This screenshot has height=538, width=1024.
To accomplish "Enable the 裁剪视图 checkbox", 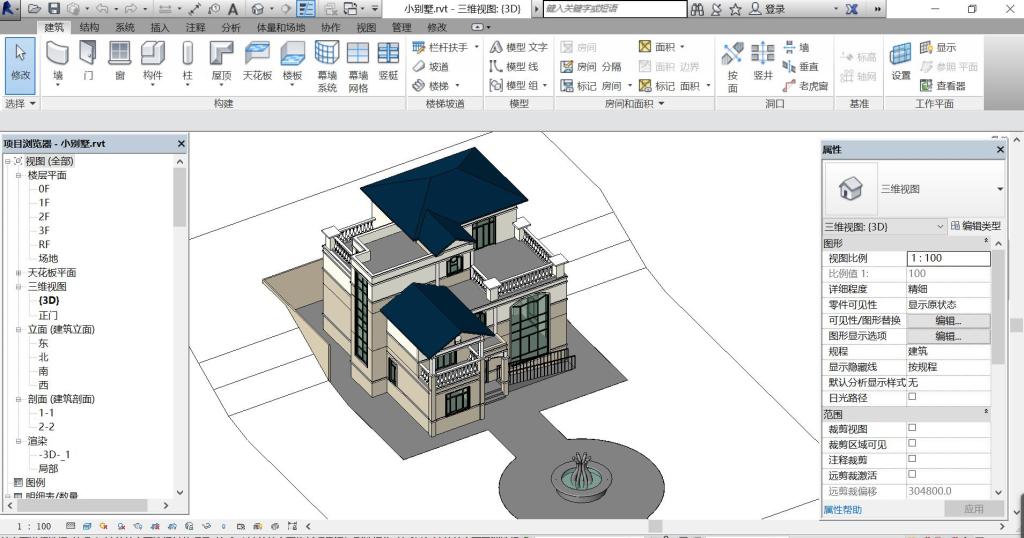I will click(x=911, y=428).
